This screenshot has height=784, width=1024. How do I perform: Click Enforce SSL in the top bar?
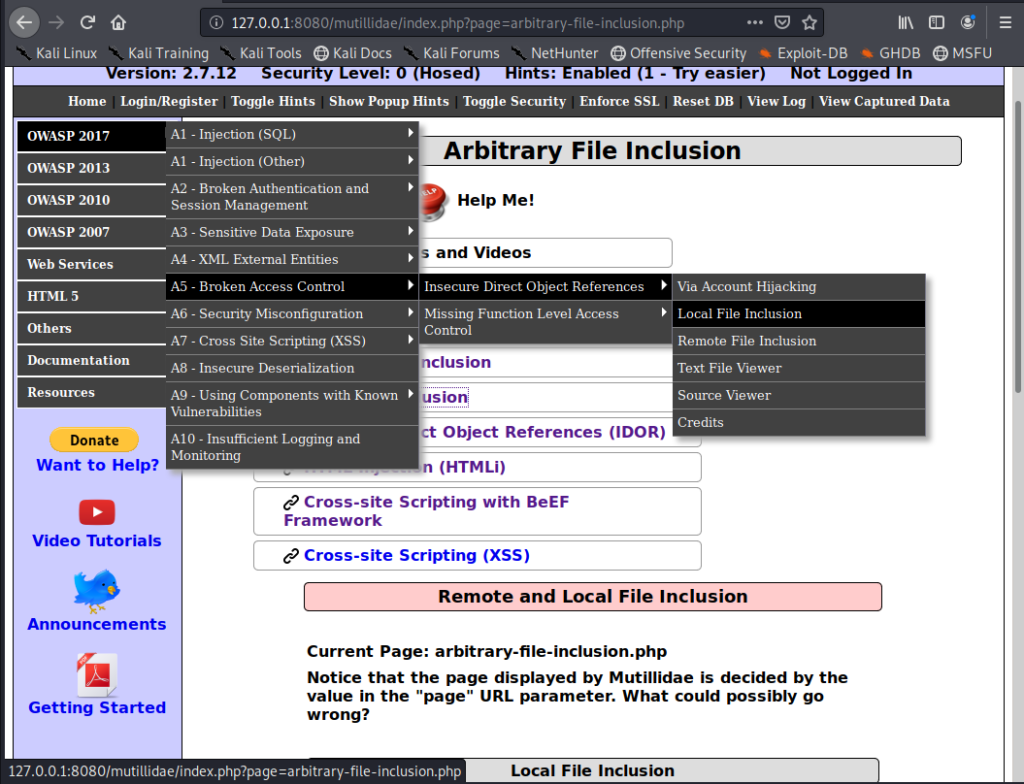(619, 101)
